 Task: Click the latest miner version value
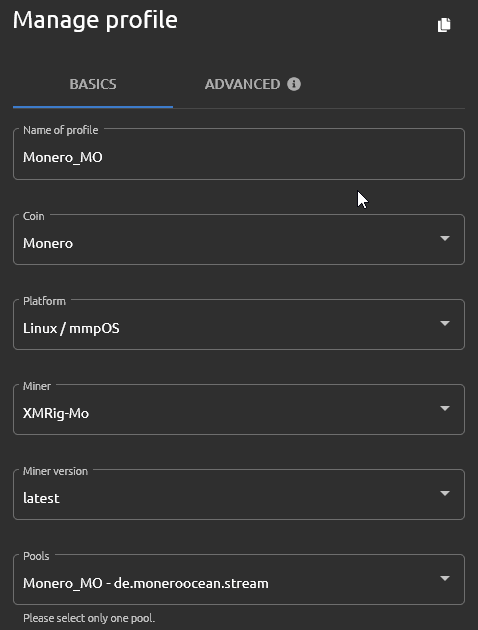(41, 498)
